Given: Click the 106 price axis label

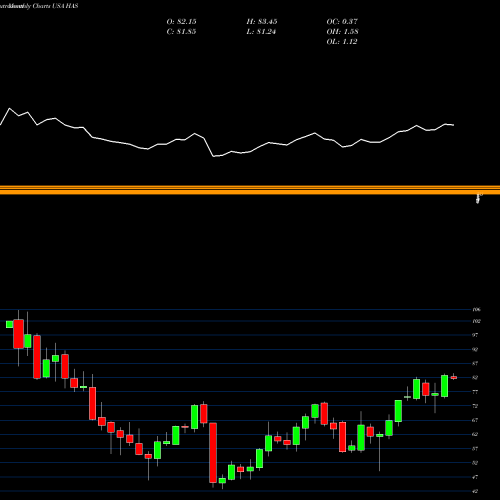Looking at the screenshot, I should coord(476,310).
